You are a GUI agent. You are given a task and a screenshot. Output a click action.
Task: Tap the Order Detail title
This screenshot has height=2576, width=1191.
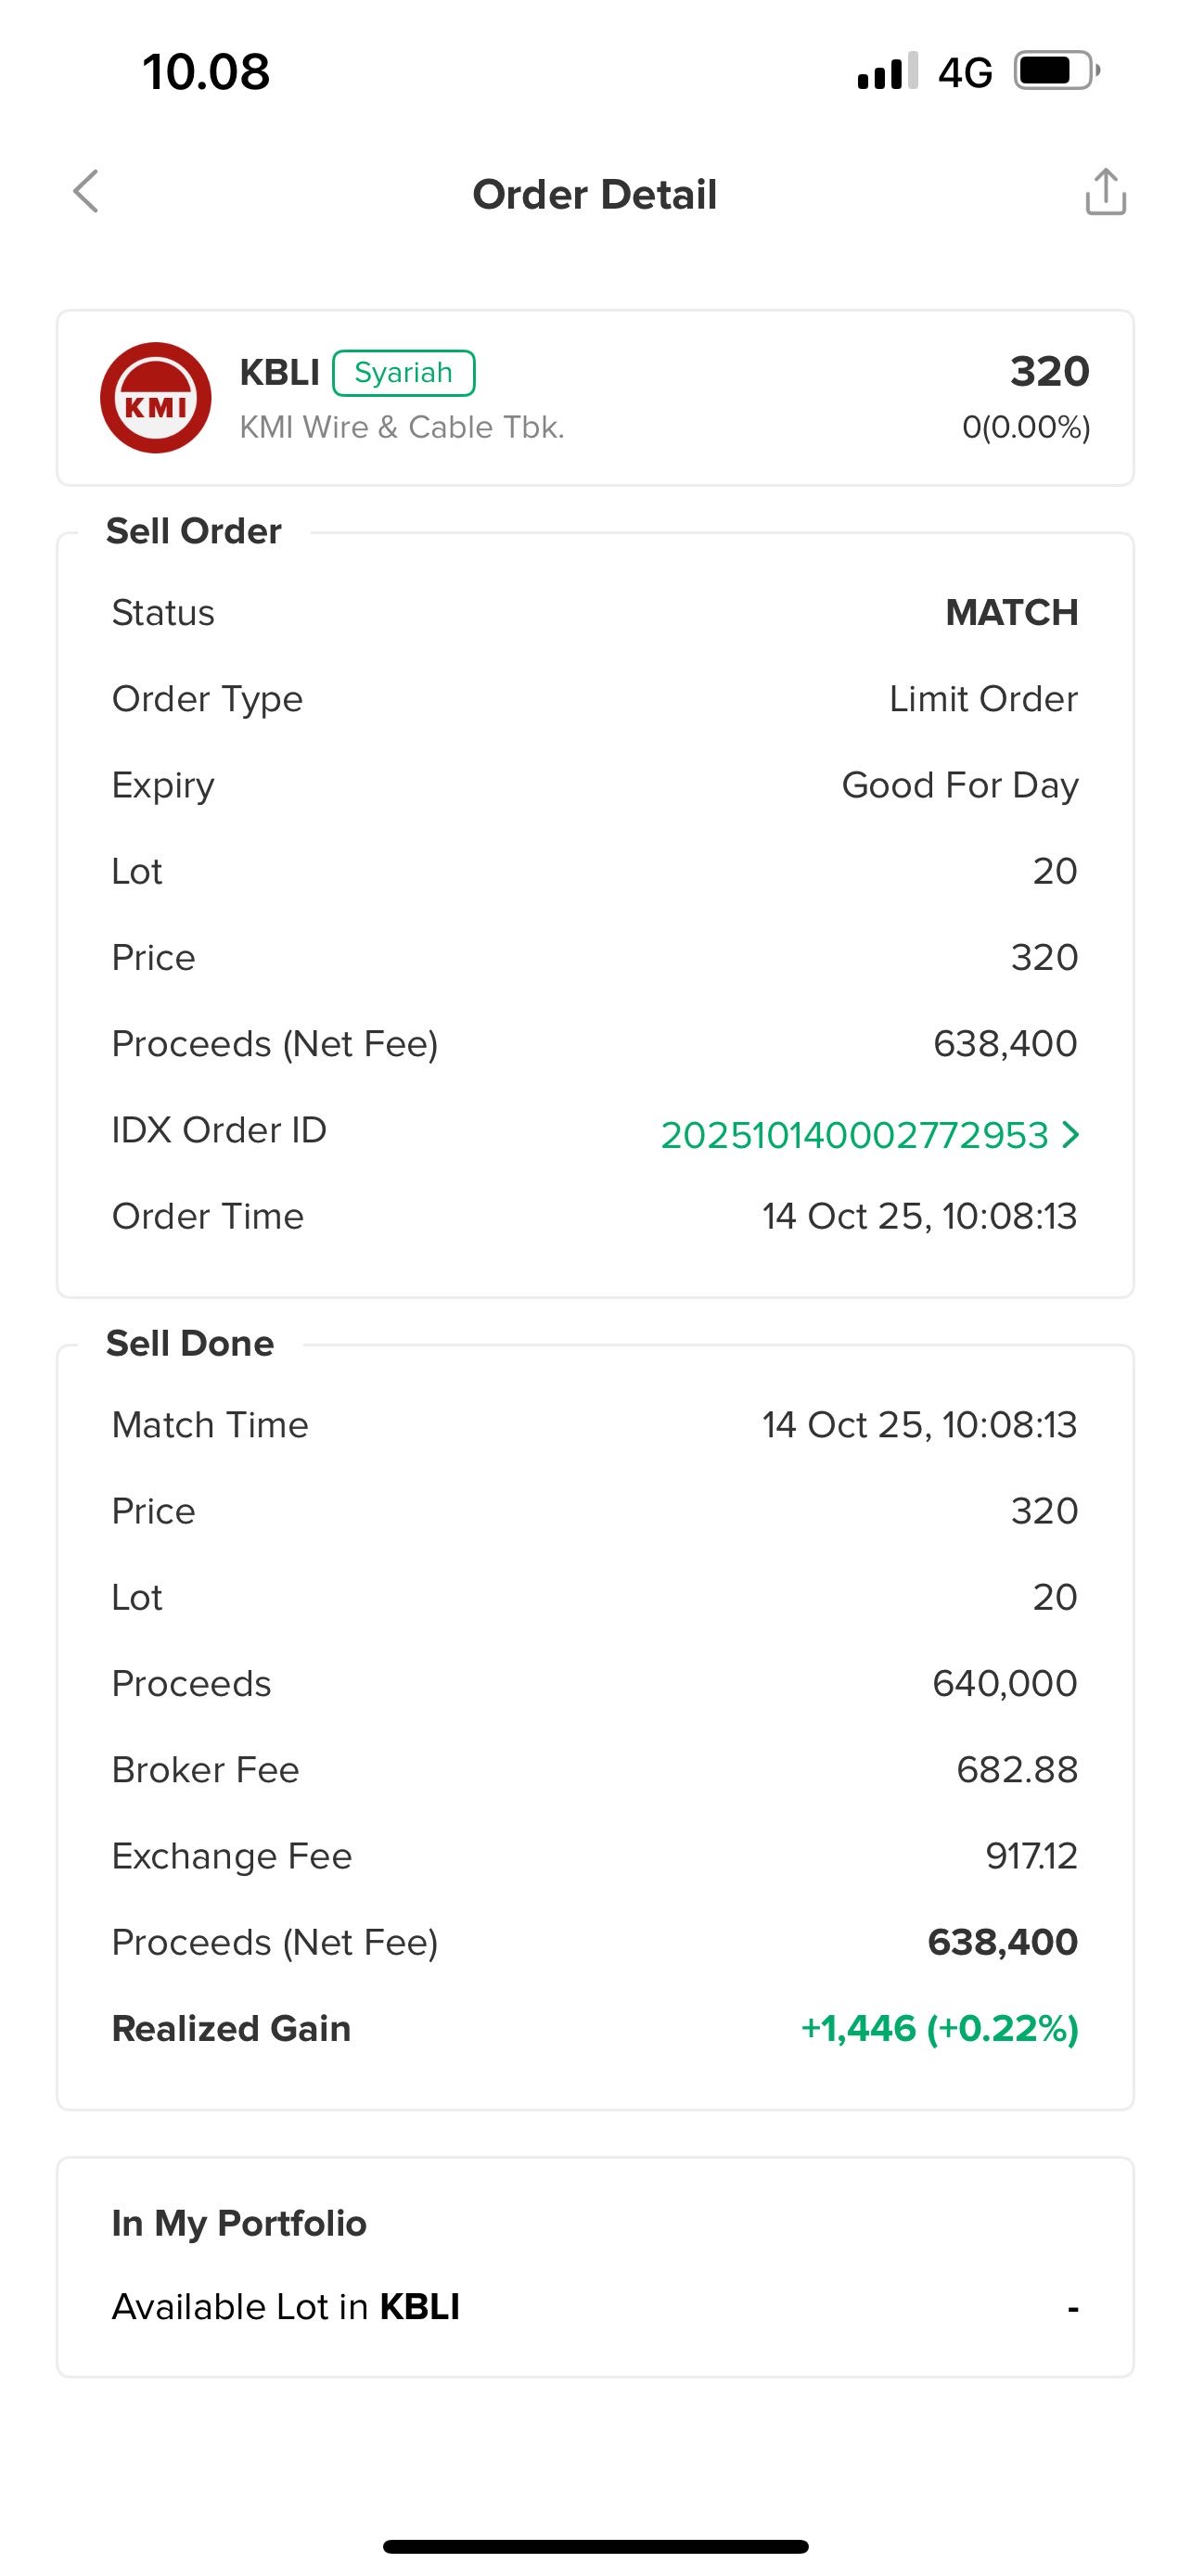[x=595, y=194]
